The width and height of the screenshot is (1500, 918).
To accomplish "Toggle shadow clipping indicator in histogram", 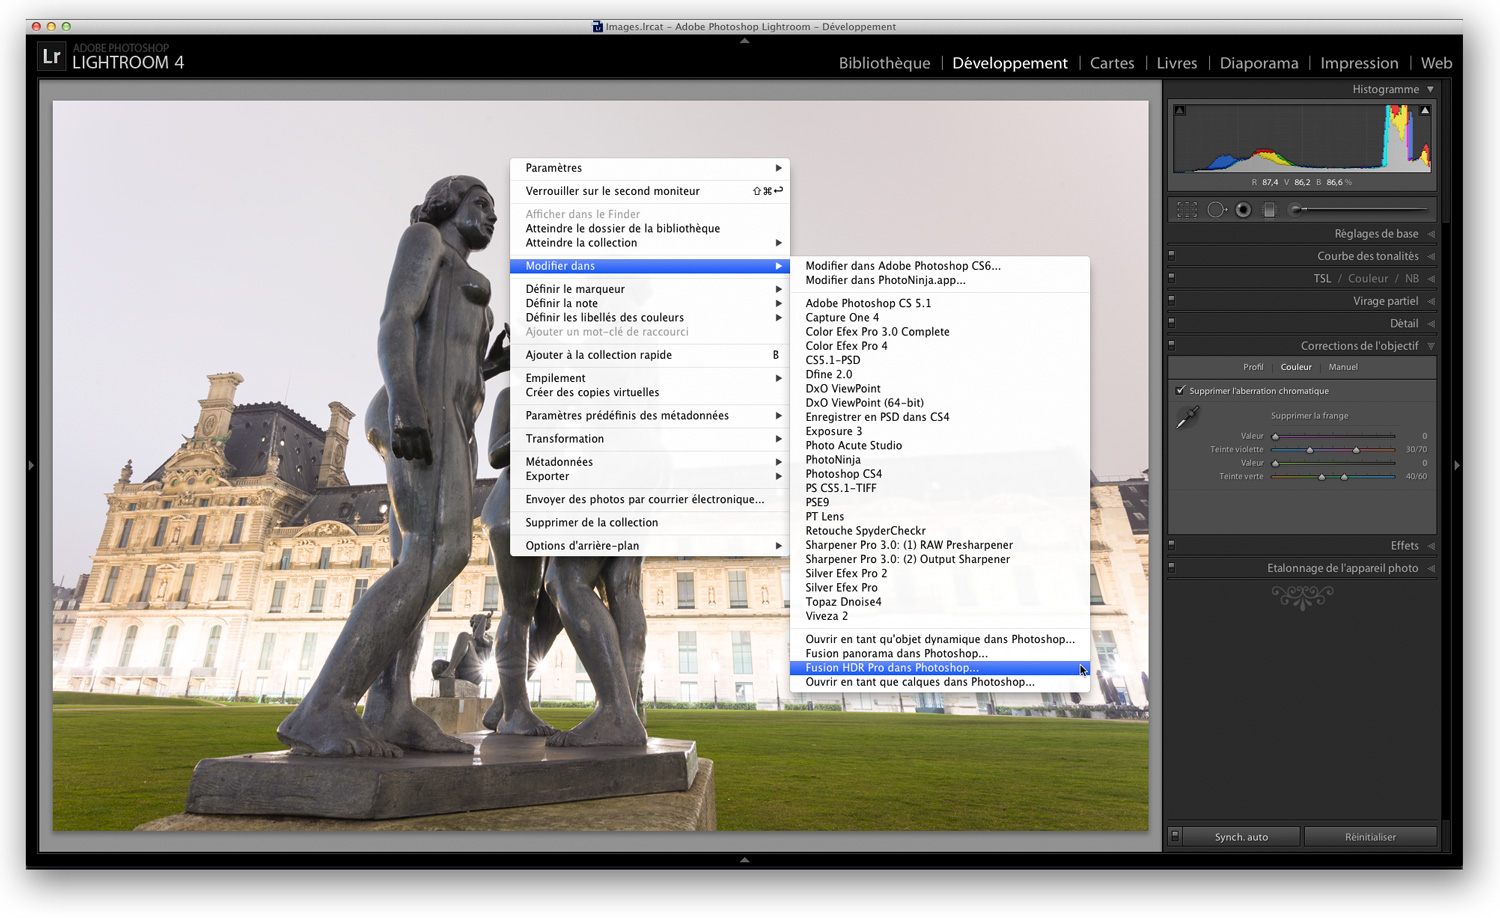I will (1180, 111).
